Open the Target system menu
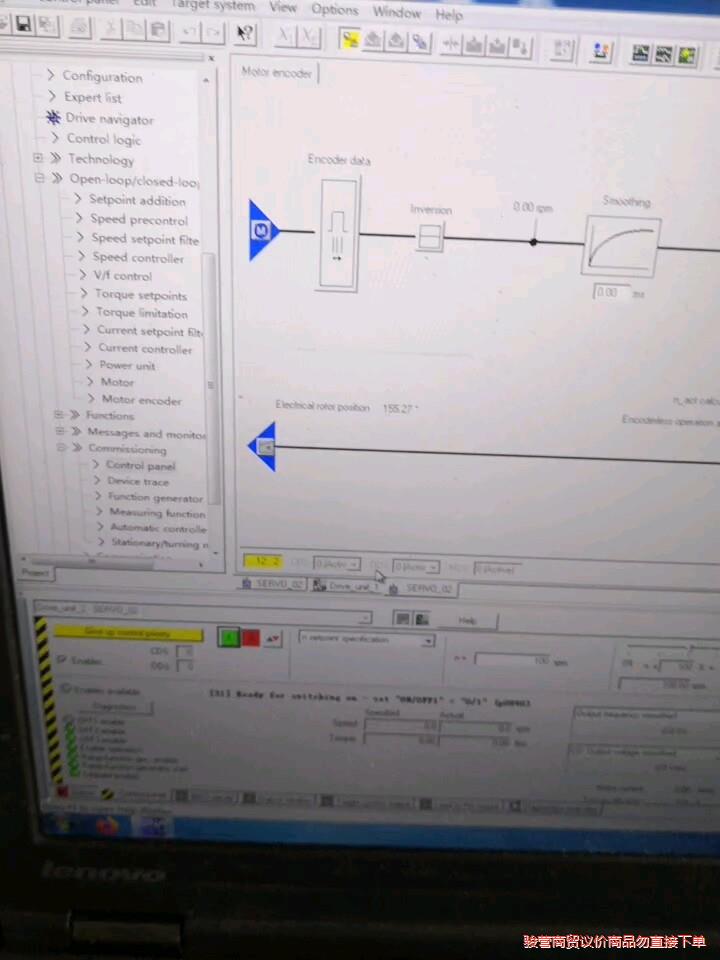 coord(212,6)
